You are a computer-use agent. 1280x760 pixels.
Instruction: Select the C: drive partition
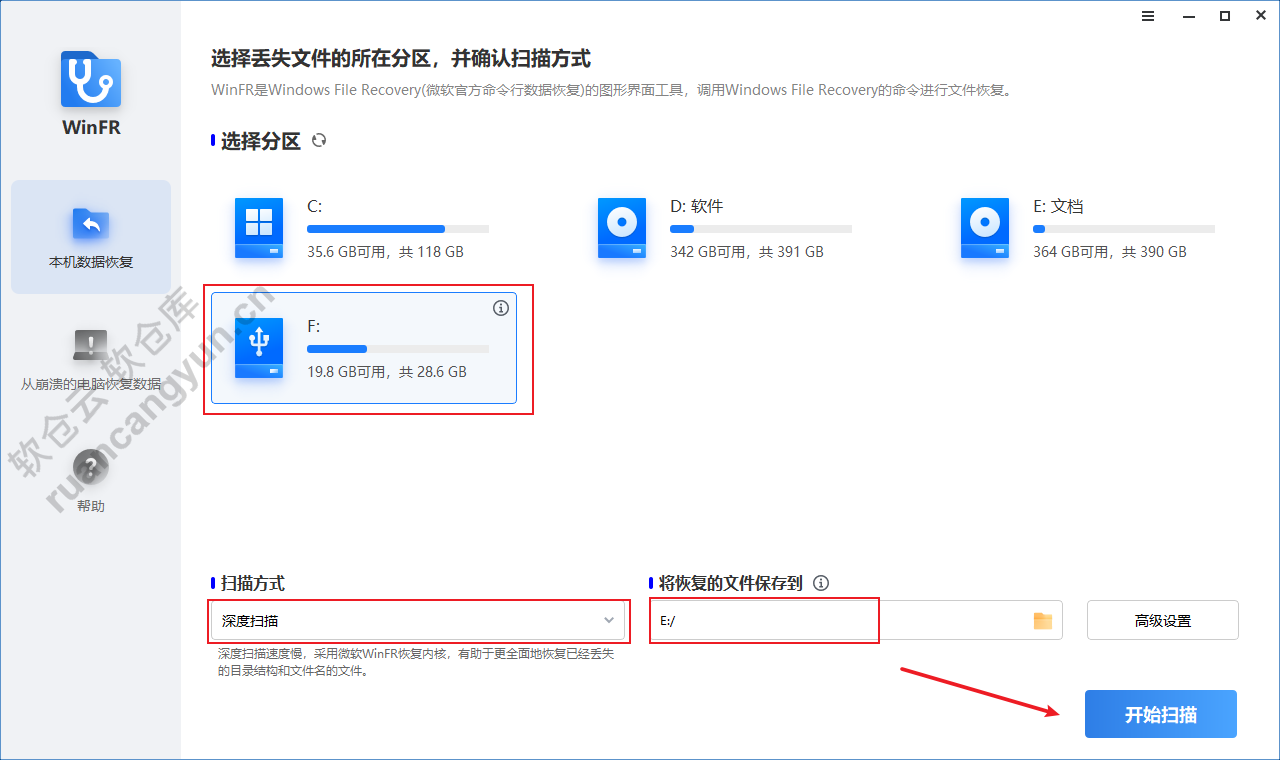(x=364, y=228)
